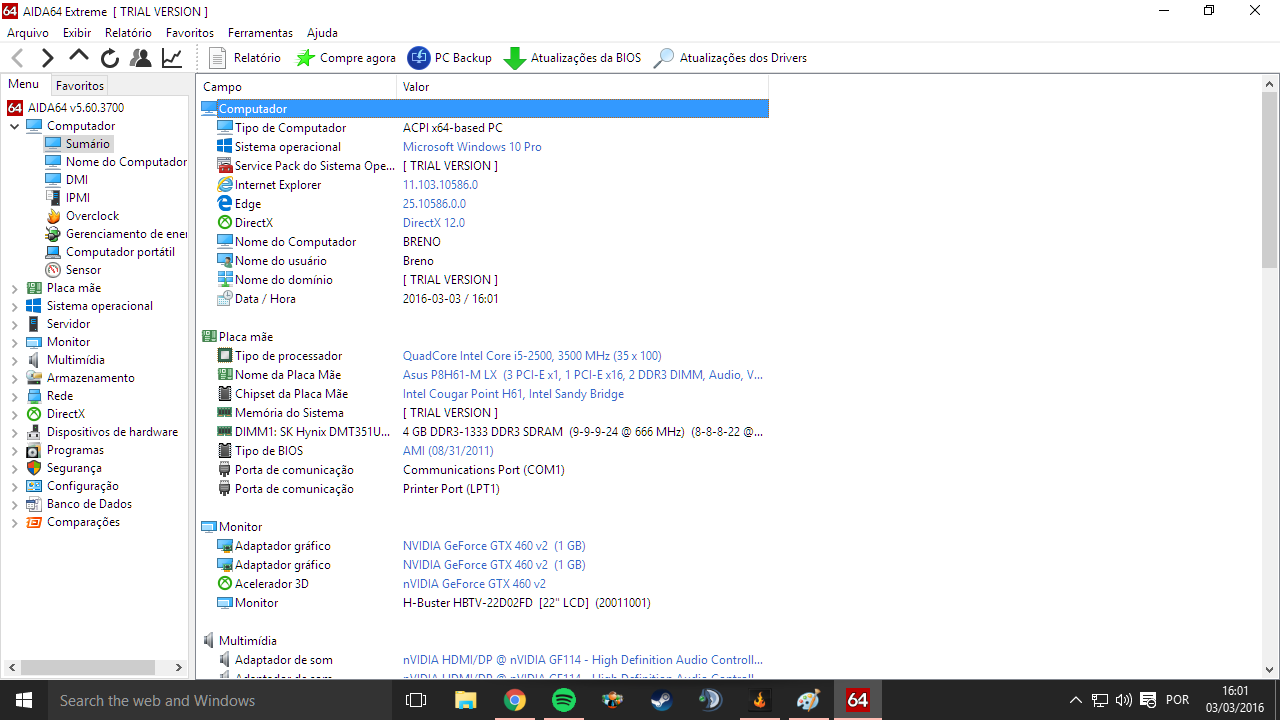Click the AIDA64 v5.60.3700 root item
Screen dimensions: 1280x720
tap(76, 108)
